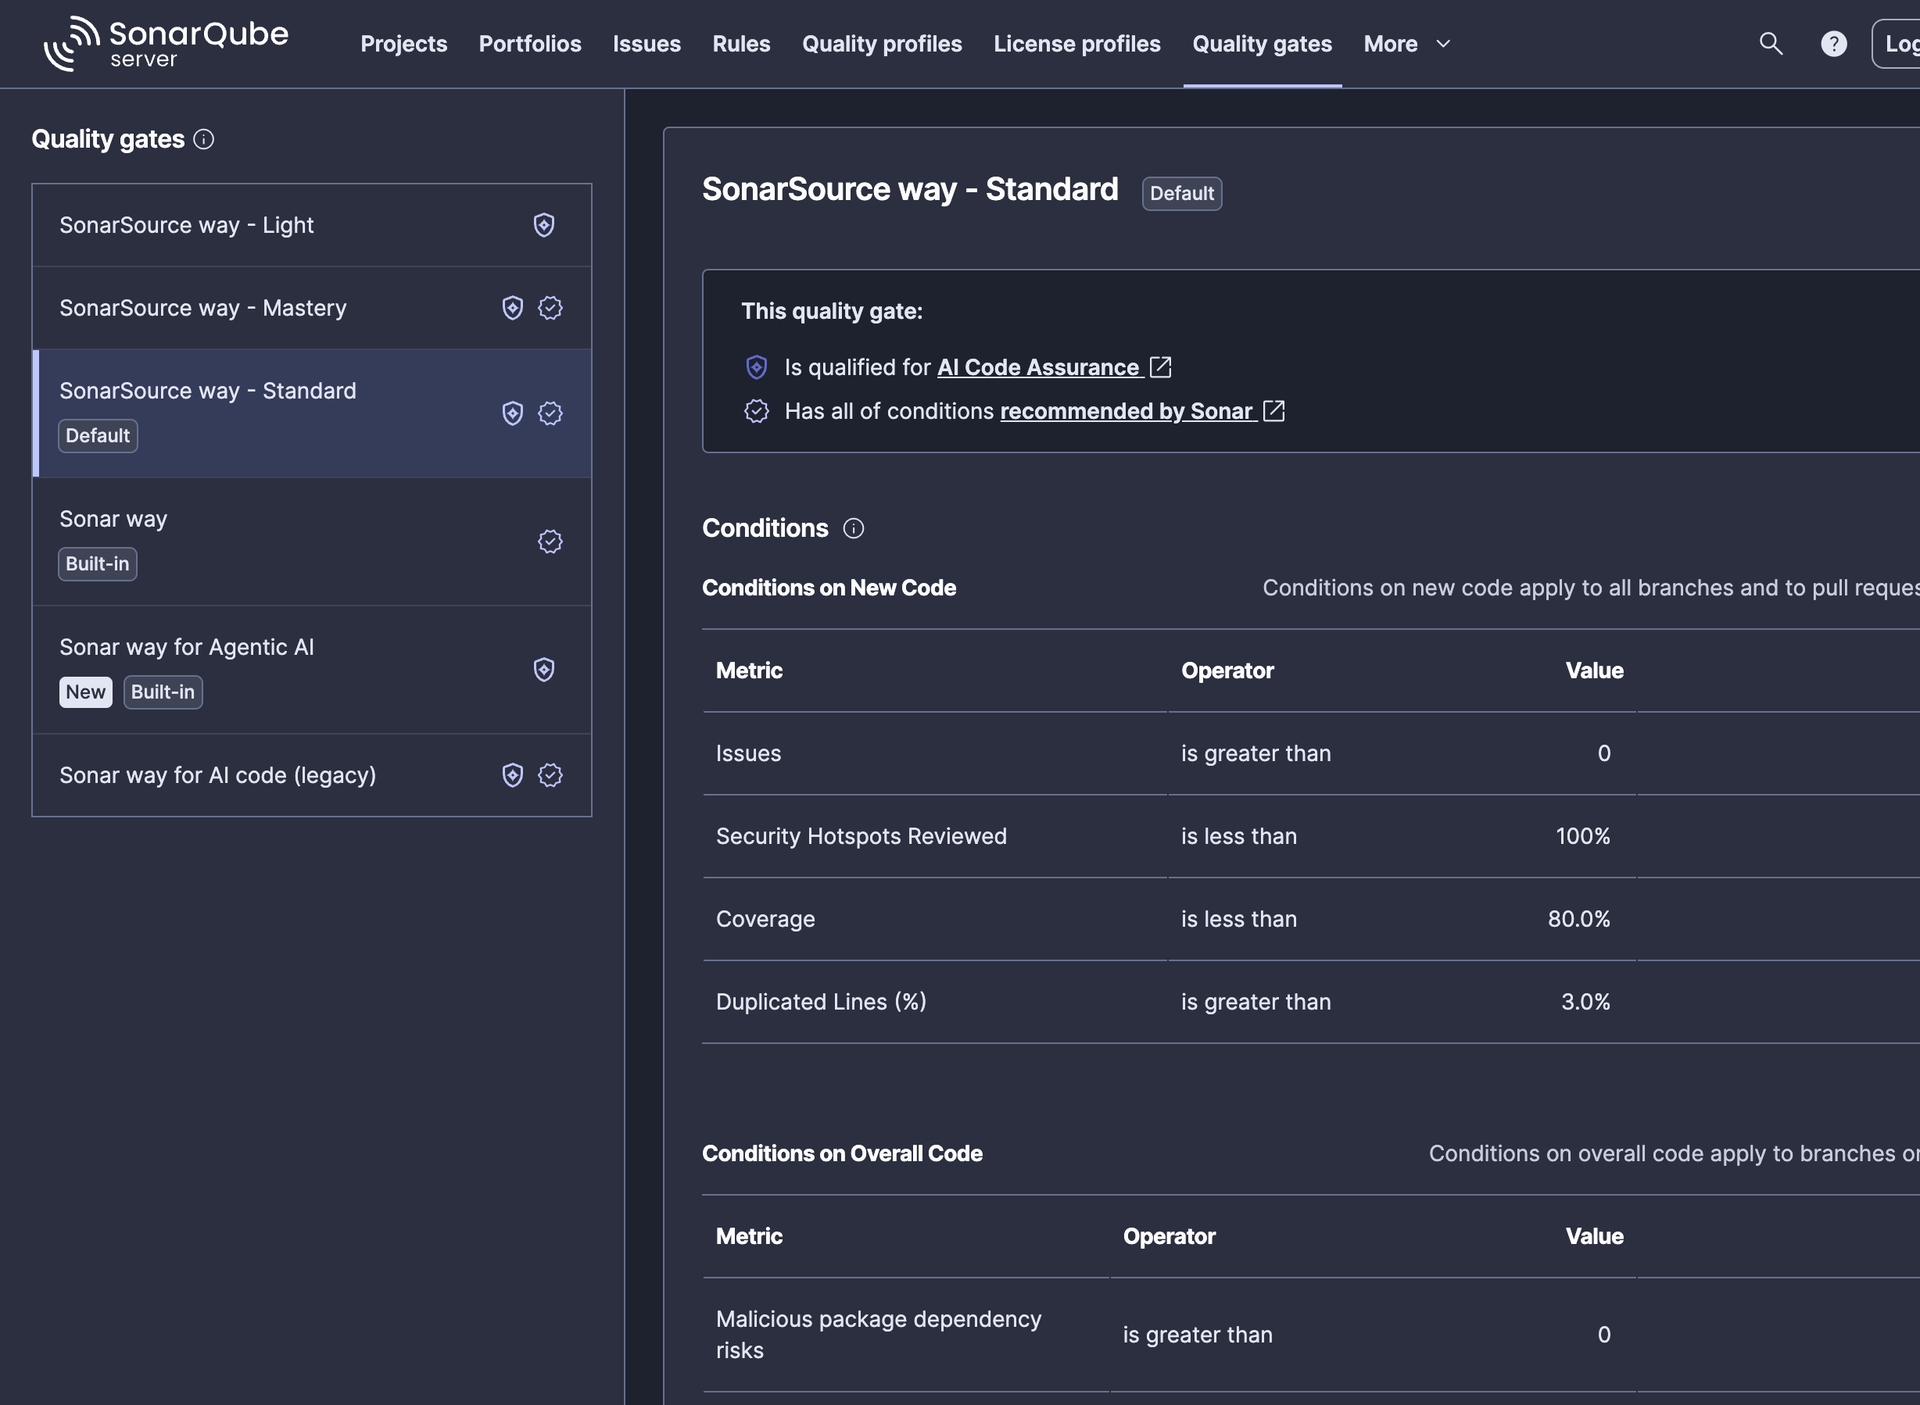This screenshot has width=1920, height=1405.
Task: Click external link icon after AI Code Assurance
Action: point(1161,367)
